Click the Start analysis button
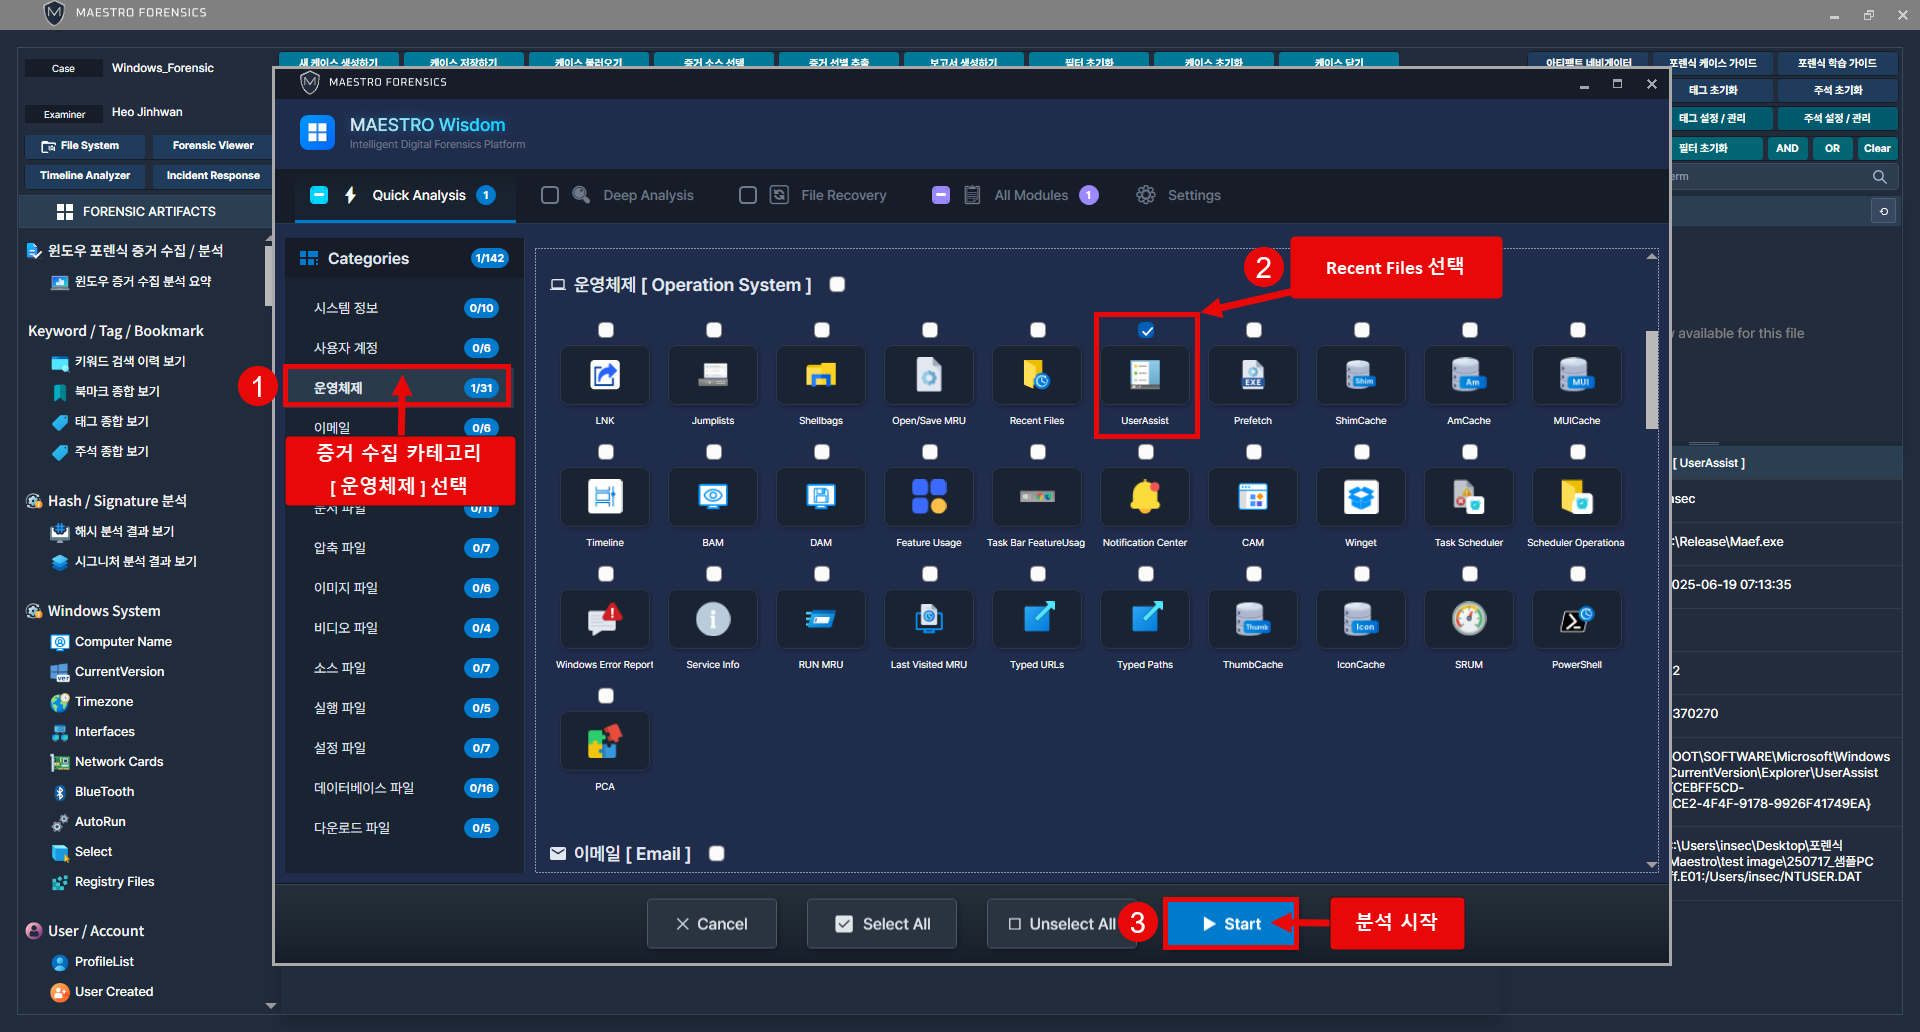 [1231, 924]
